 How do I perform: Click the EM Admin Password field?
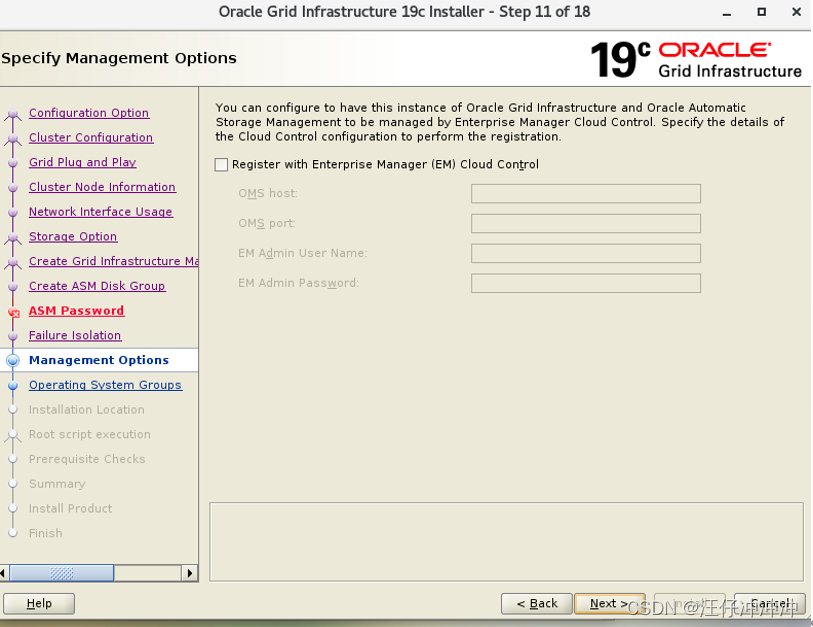tap(586, 283)
